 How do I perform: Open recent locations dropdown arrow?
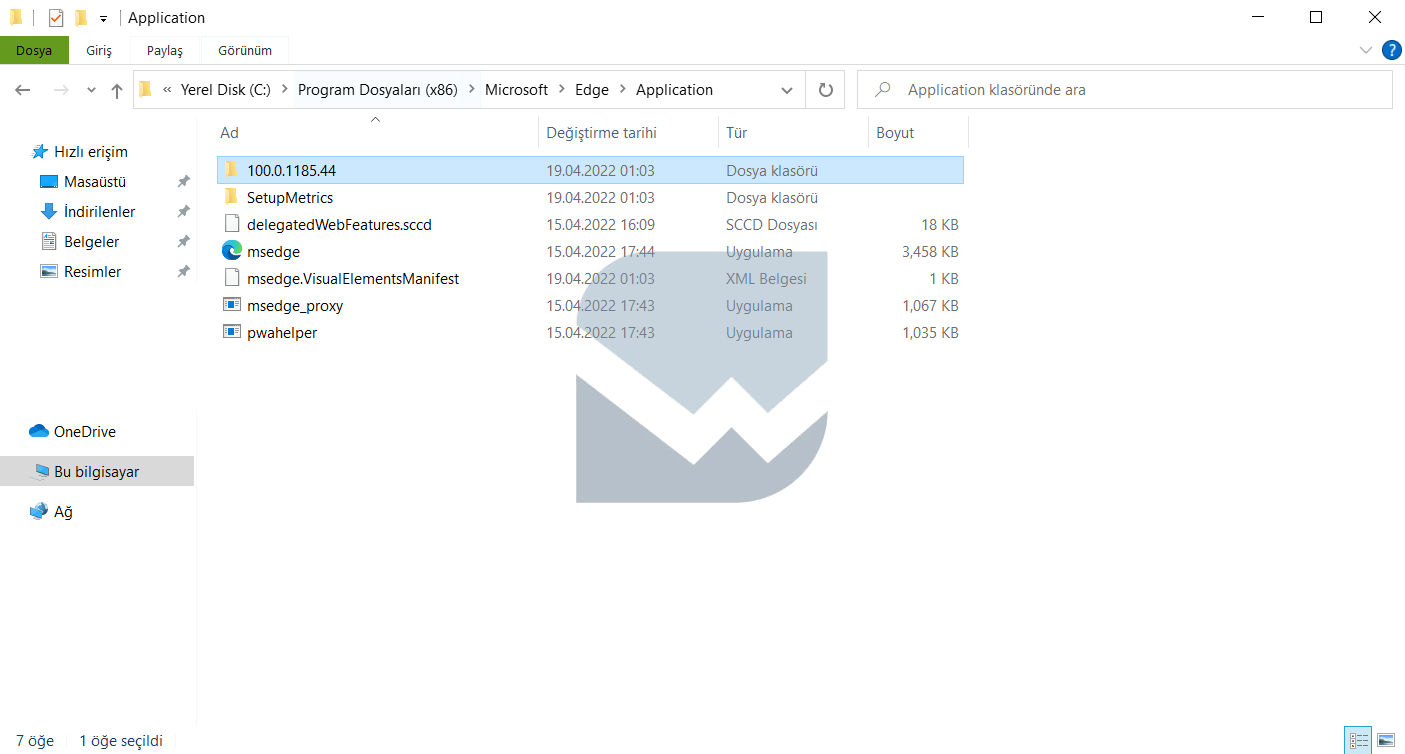click(x=91, y=90)
